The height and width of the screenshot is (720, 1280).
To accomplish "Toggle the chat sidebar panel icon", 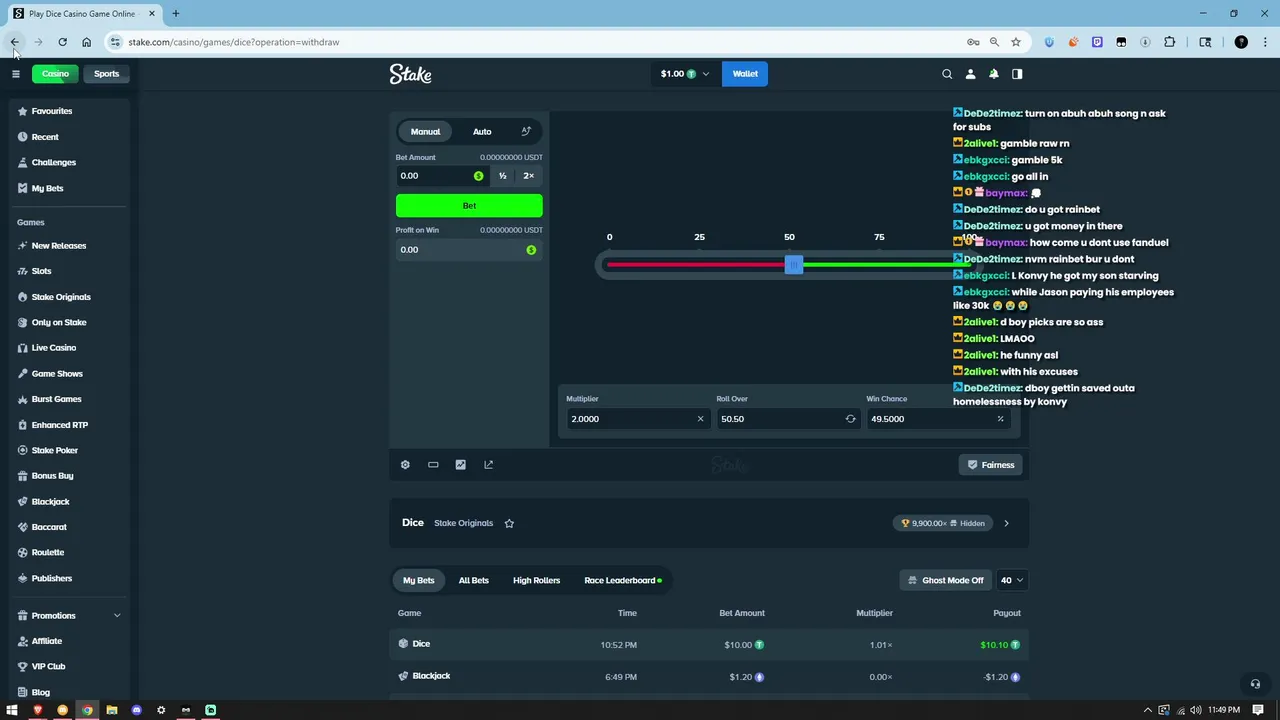I will click(x=1017, y=74).
